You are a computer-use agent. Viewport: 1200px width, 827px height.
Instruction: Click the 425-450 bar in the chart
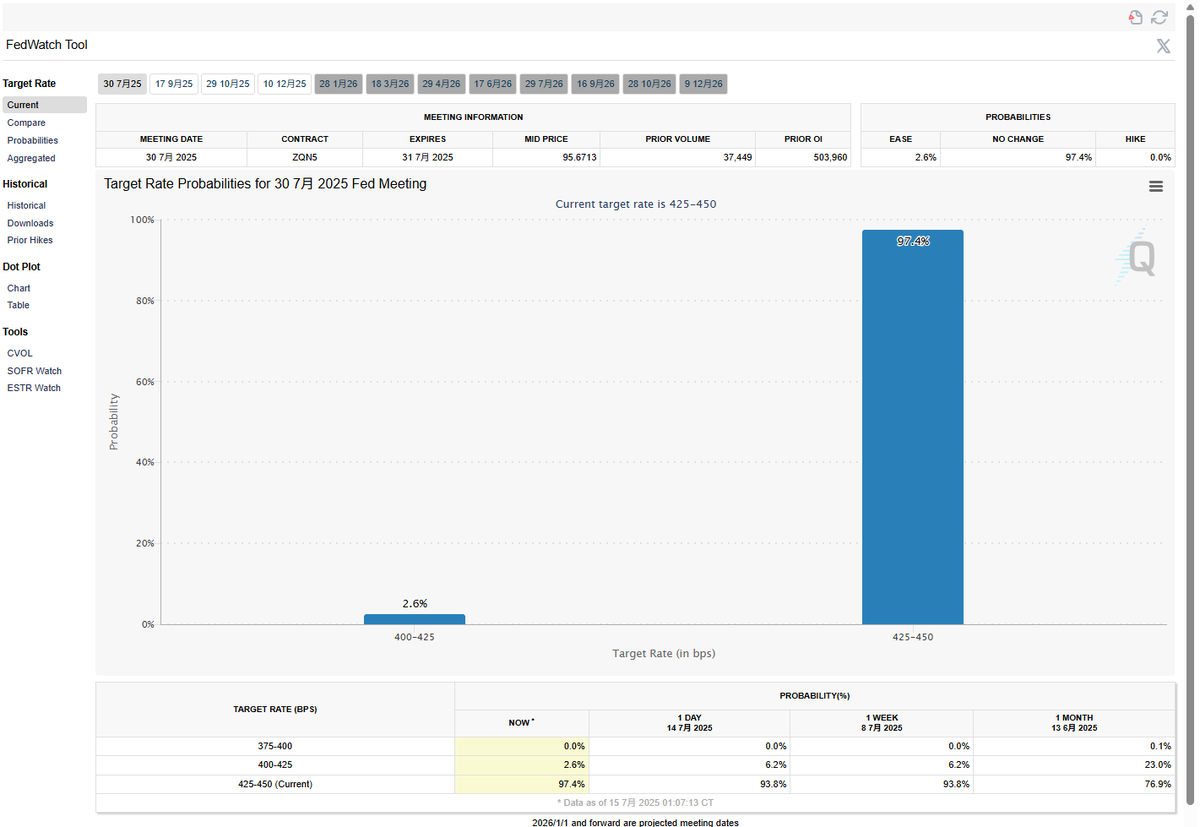912,427
